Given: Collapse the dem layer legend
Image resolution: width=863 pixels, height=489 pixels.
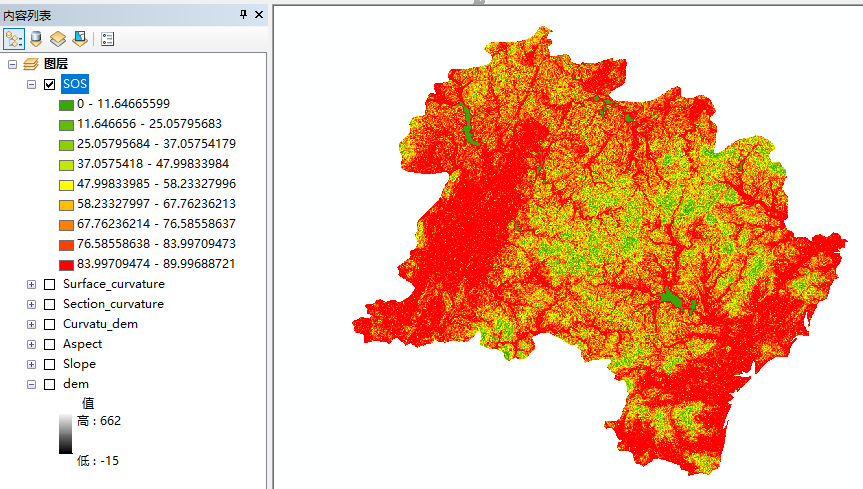Looking at the screenshot, I should coord(31,384).
